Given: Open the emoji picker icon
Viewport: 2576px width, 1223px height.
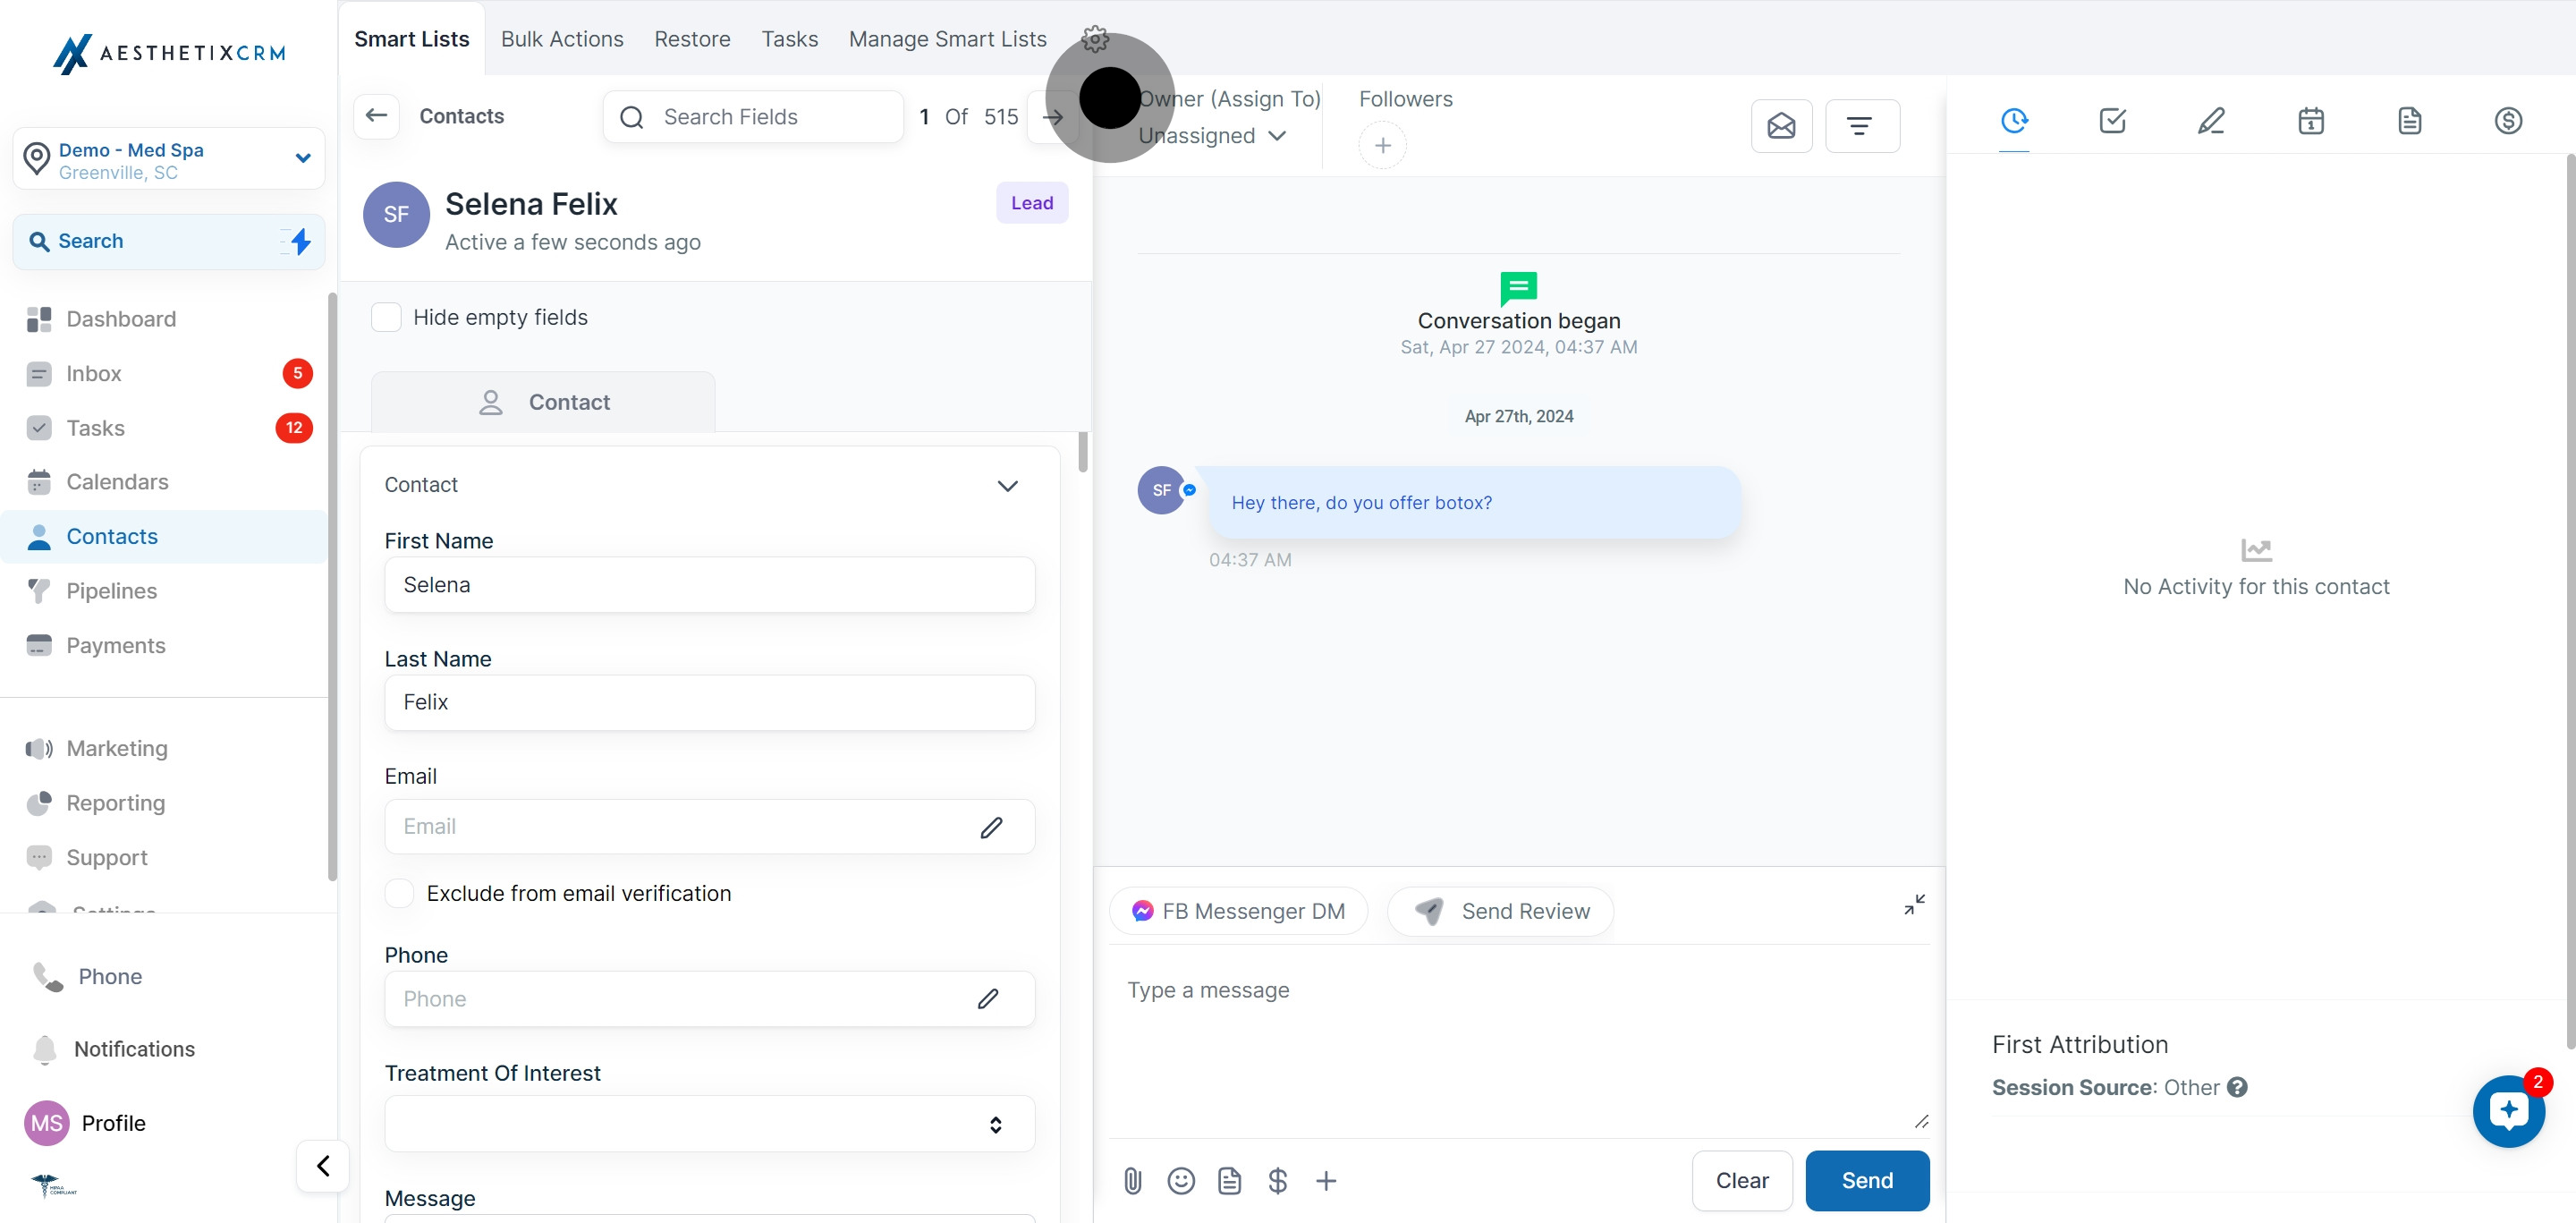Looking at the screenshot, I should (x=1181, y=1181).
